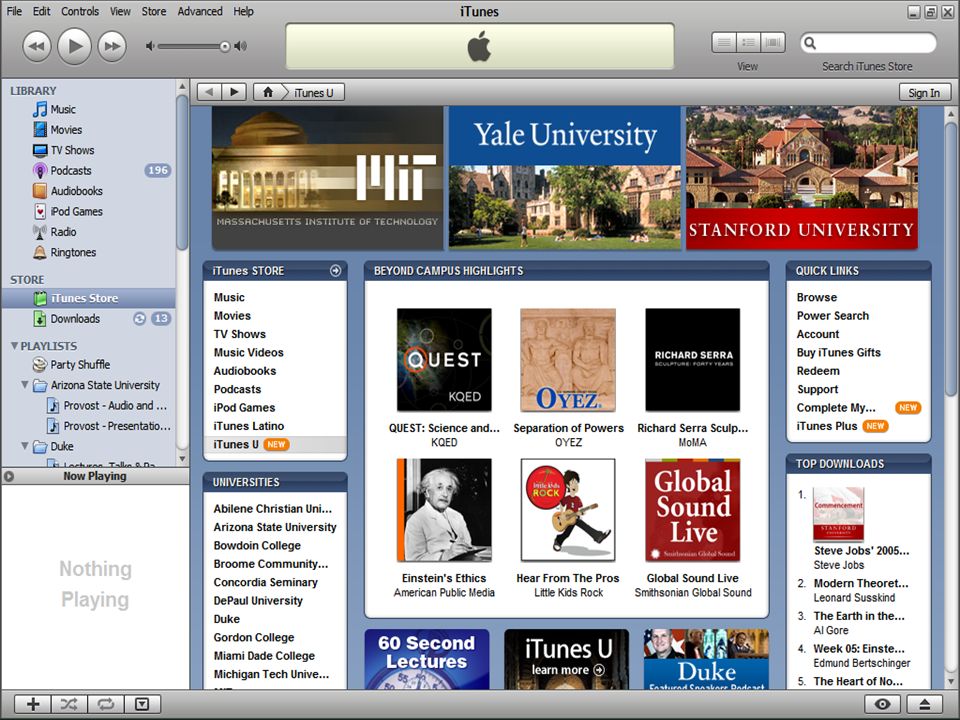Toggle the Shuffle button
The image size is (960, 720).
coord(69,704)
